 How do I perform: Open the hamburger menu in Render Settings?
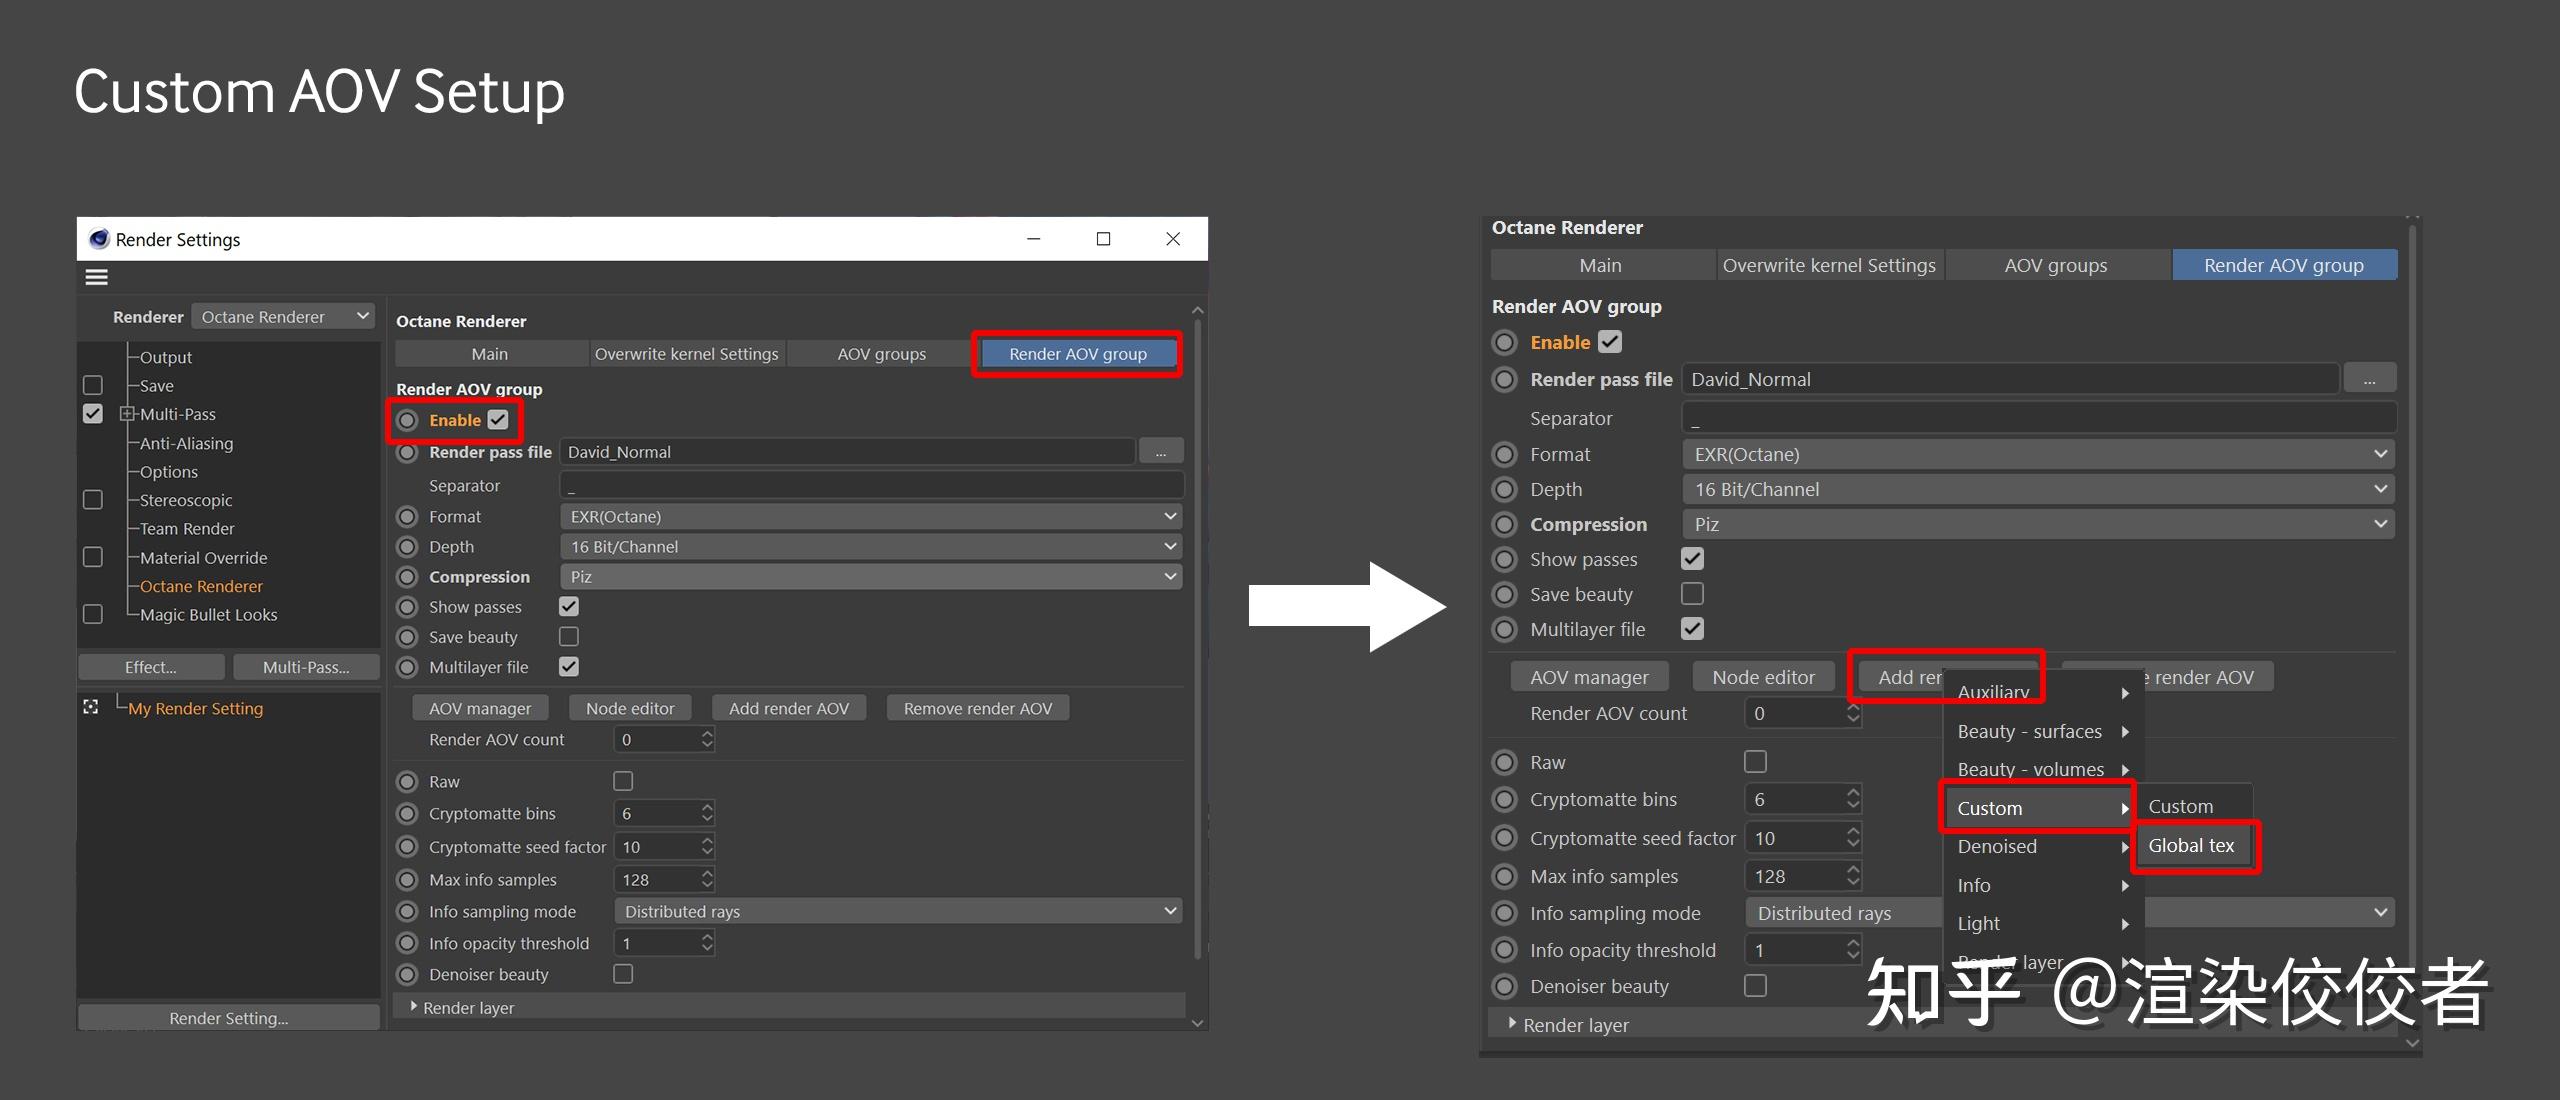tap(96, 277)
